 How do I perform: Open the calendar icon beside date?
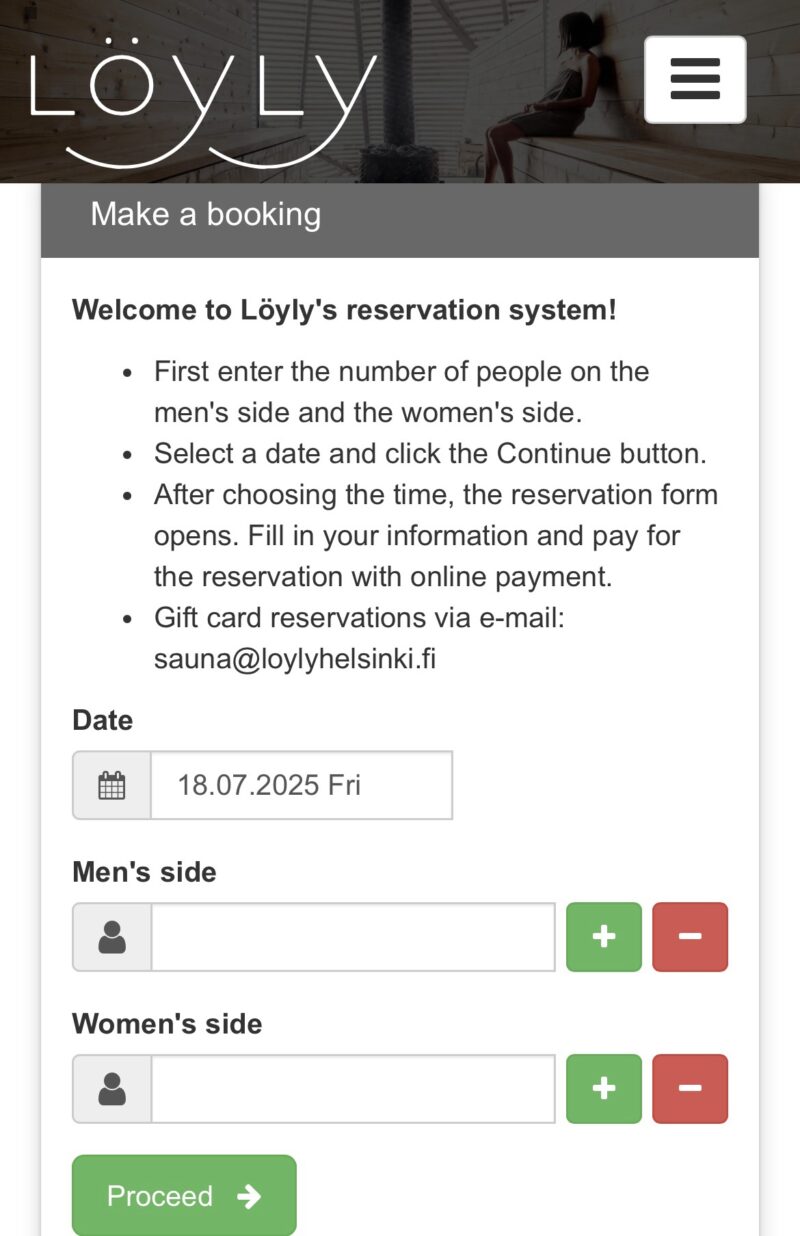112,785
